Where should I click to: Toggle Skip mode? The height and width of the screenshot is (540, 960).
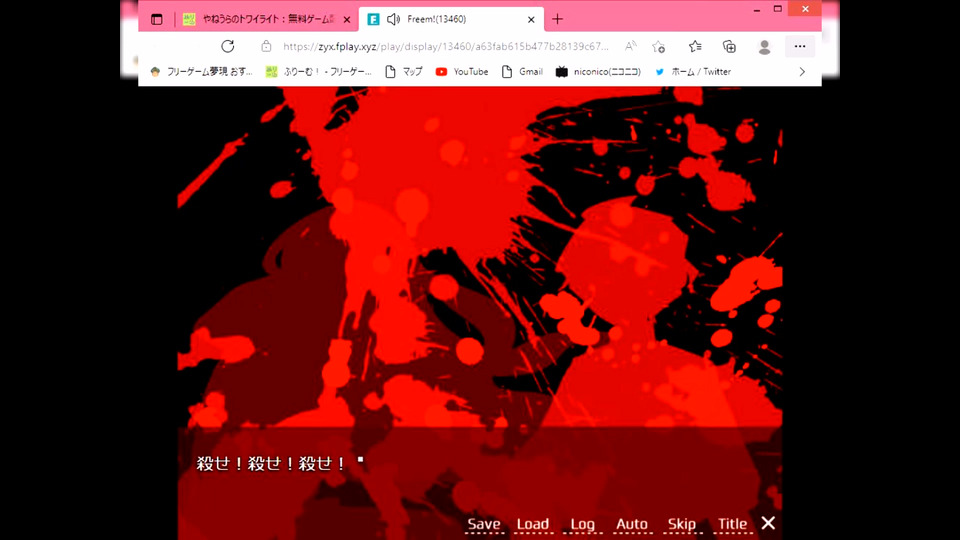[x=681, y=524]
